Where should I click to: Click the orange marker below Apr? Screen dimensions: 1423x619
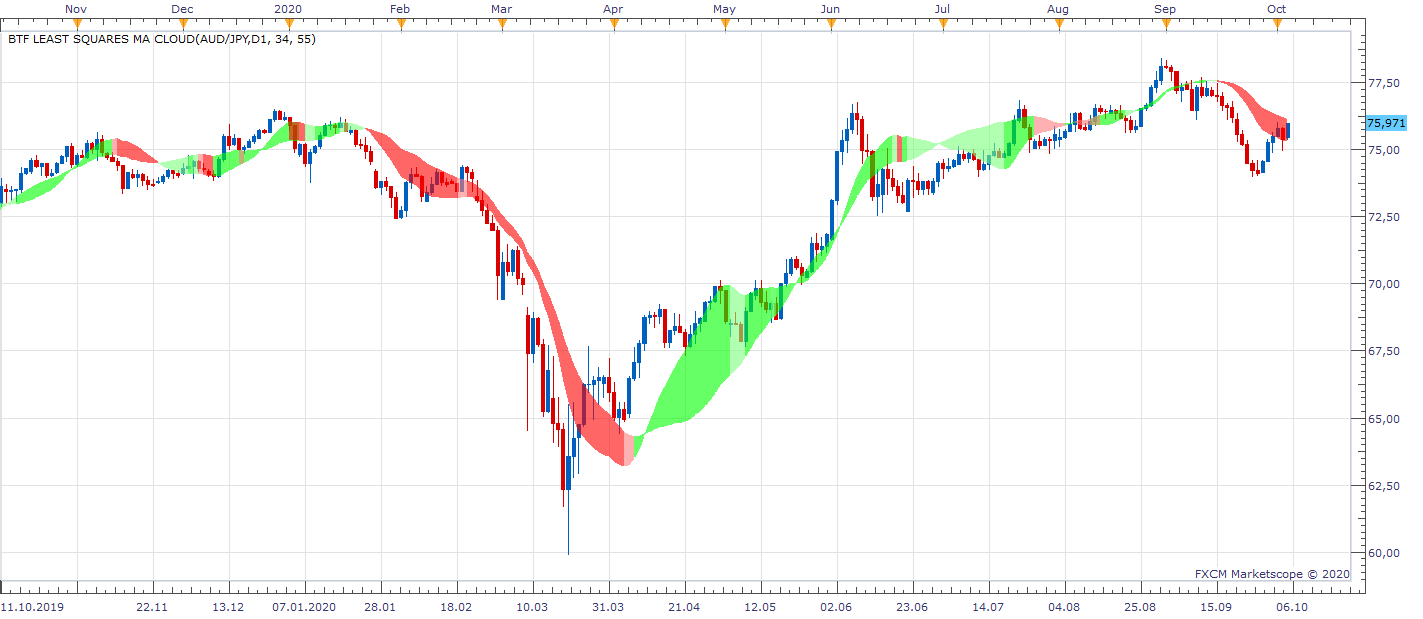point(613,24)
